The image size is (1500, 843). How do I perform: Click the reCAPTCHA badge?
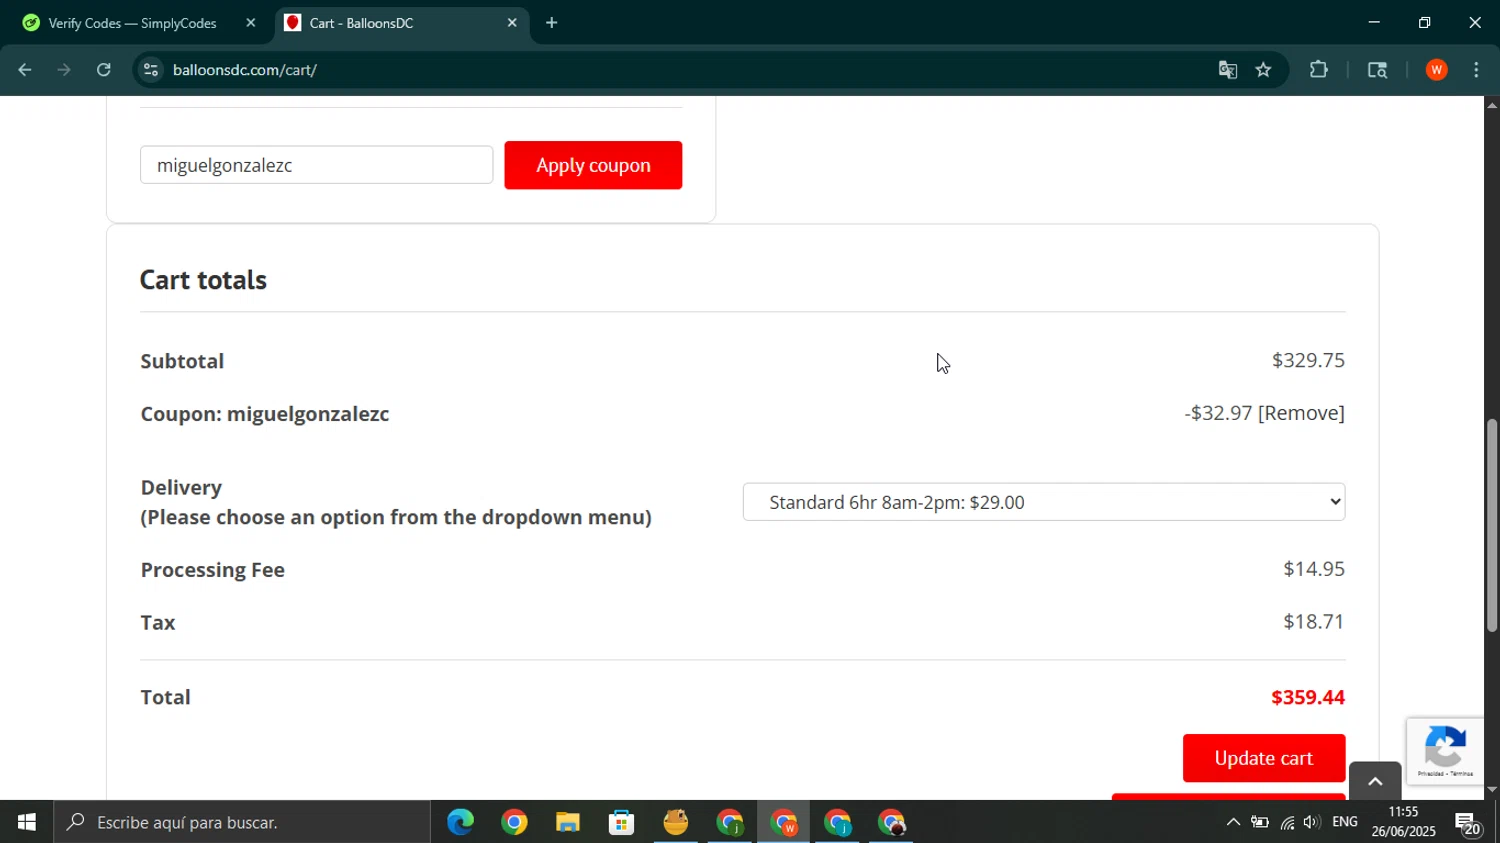(1445, 751)
